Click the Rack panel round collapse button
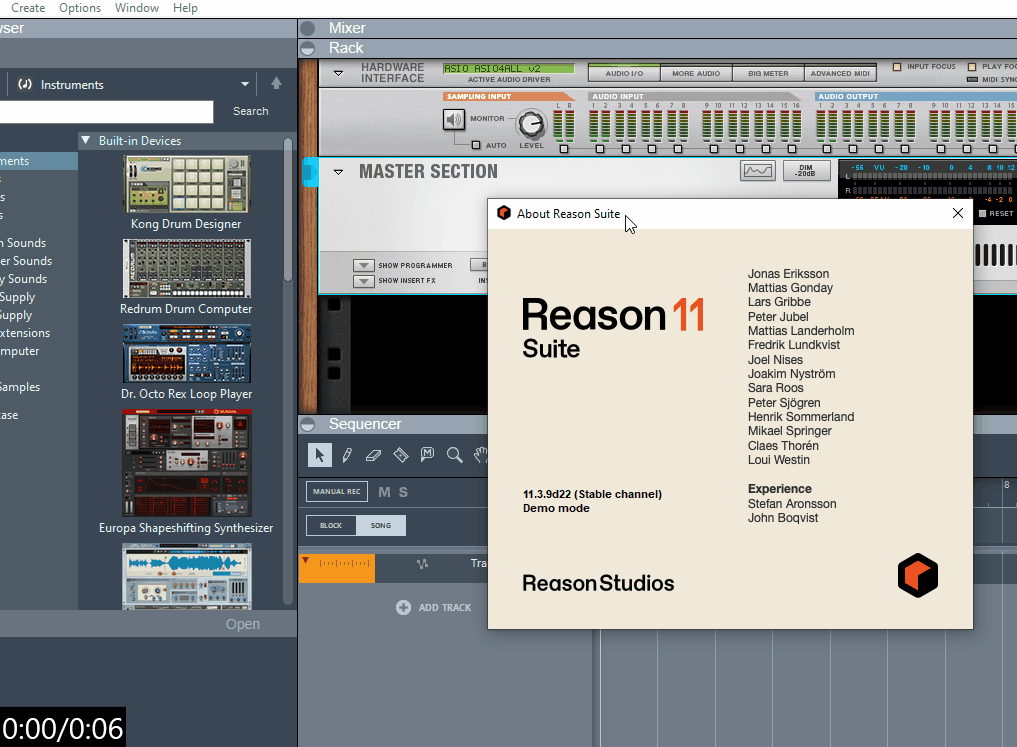1017x747 pixels. pos(308,48)
